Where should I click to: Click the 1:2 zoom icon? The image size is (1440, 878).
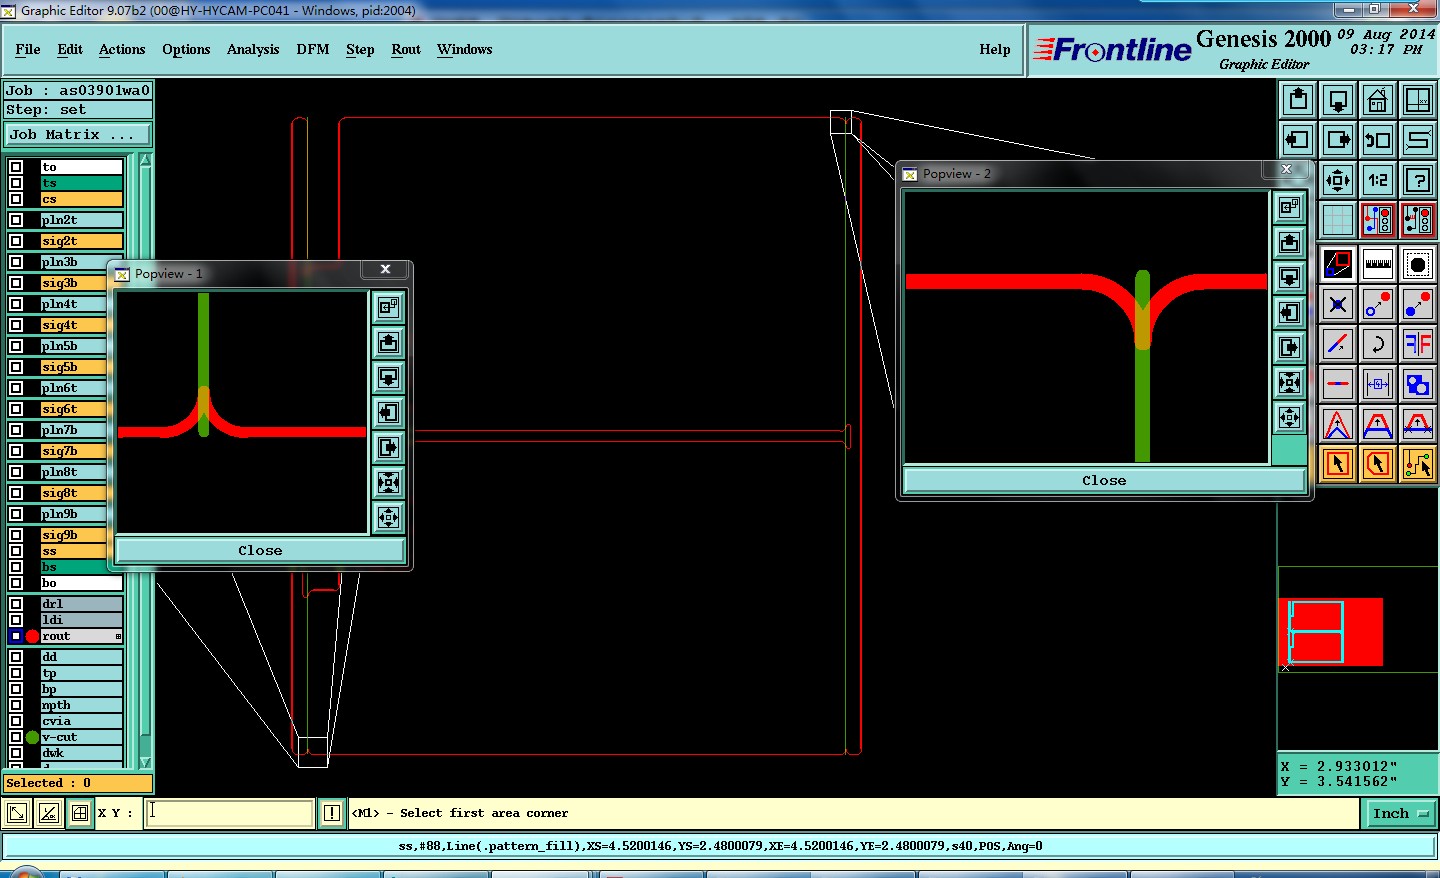tap(1378, 180)
